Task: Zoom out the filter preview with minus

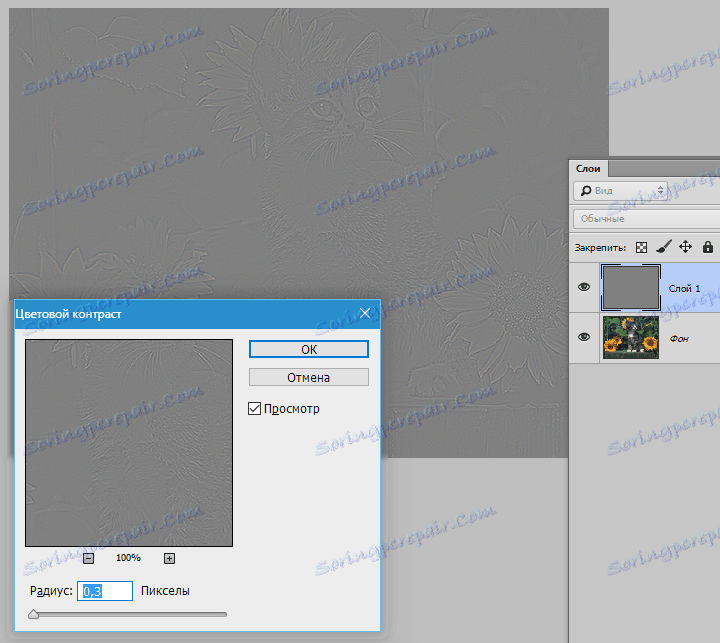Action: (x=89, y=558)
